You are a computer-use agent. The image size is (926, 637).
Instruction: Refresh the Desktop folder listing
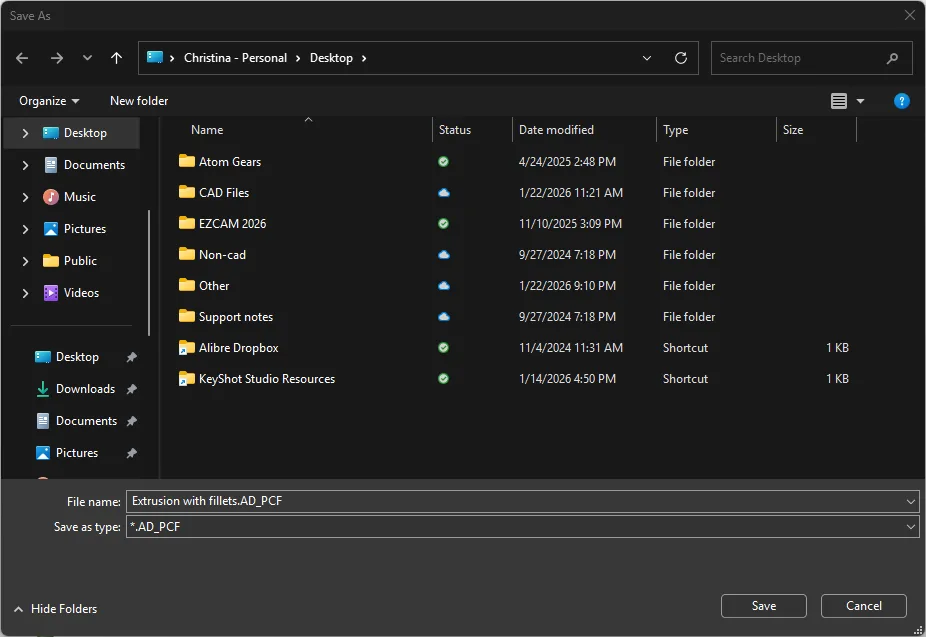coord(681,58)
